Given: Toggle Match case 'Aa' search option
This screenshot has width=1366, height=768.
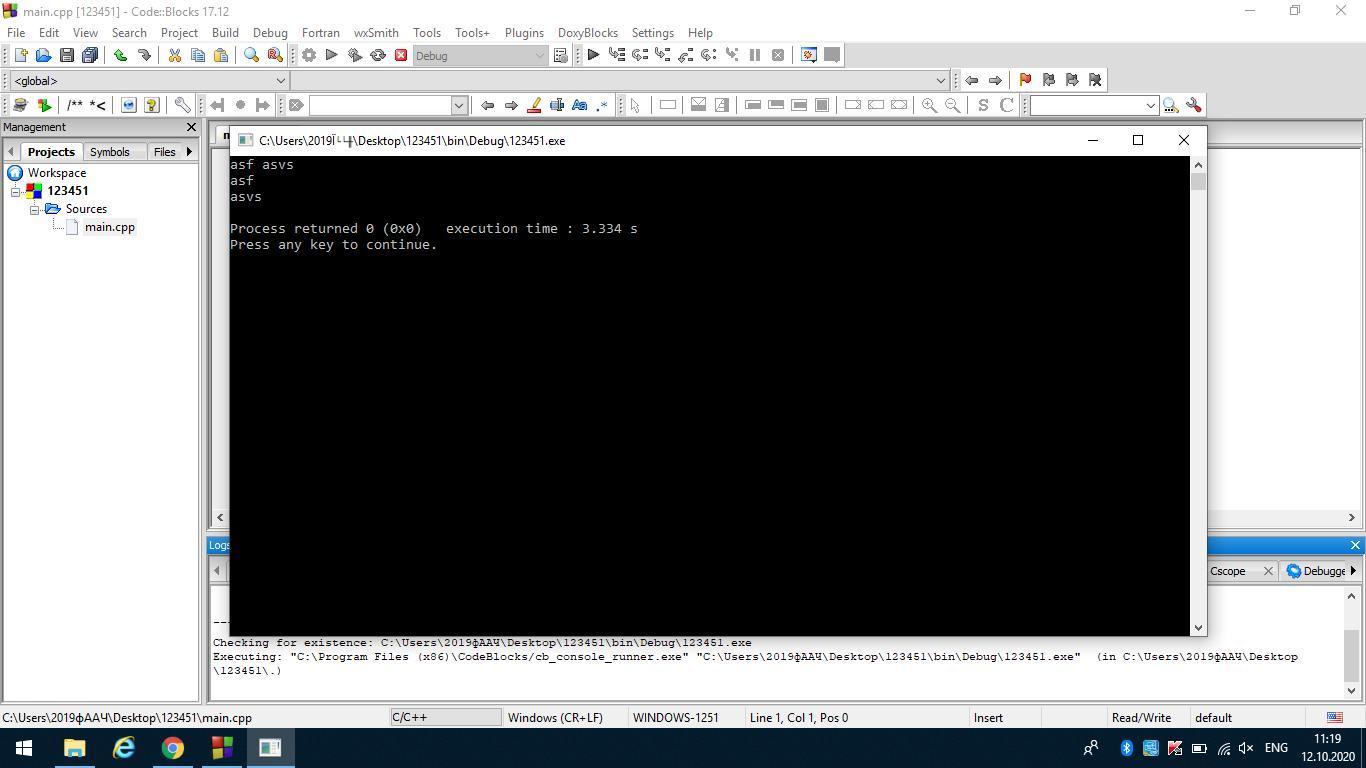Looking at the screenshot, I should (x=579, y=105).
